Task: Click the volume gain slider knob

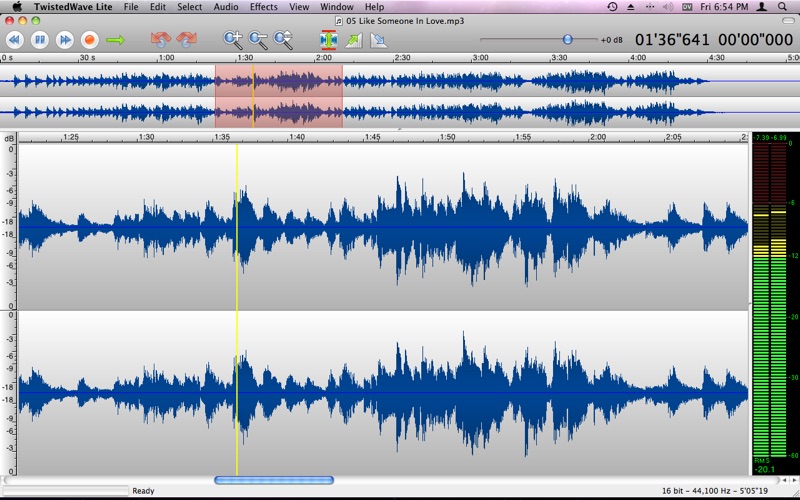Action: (567, 40)
